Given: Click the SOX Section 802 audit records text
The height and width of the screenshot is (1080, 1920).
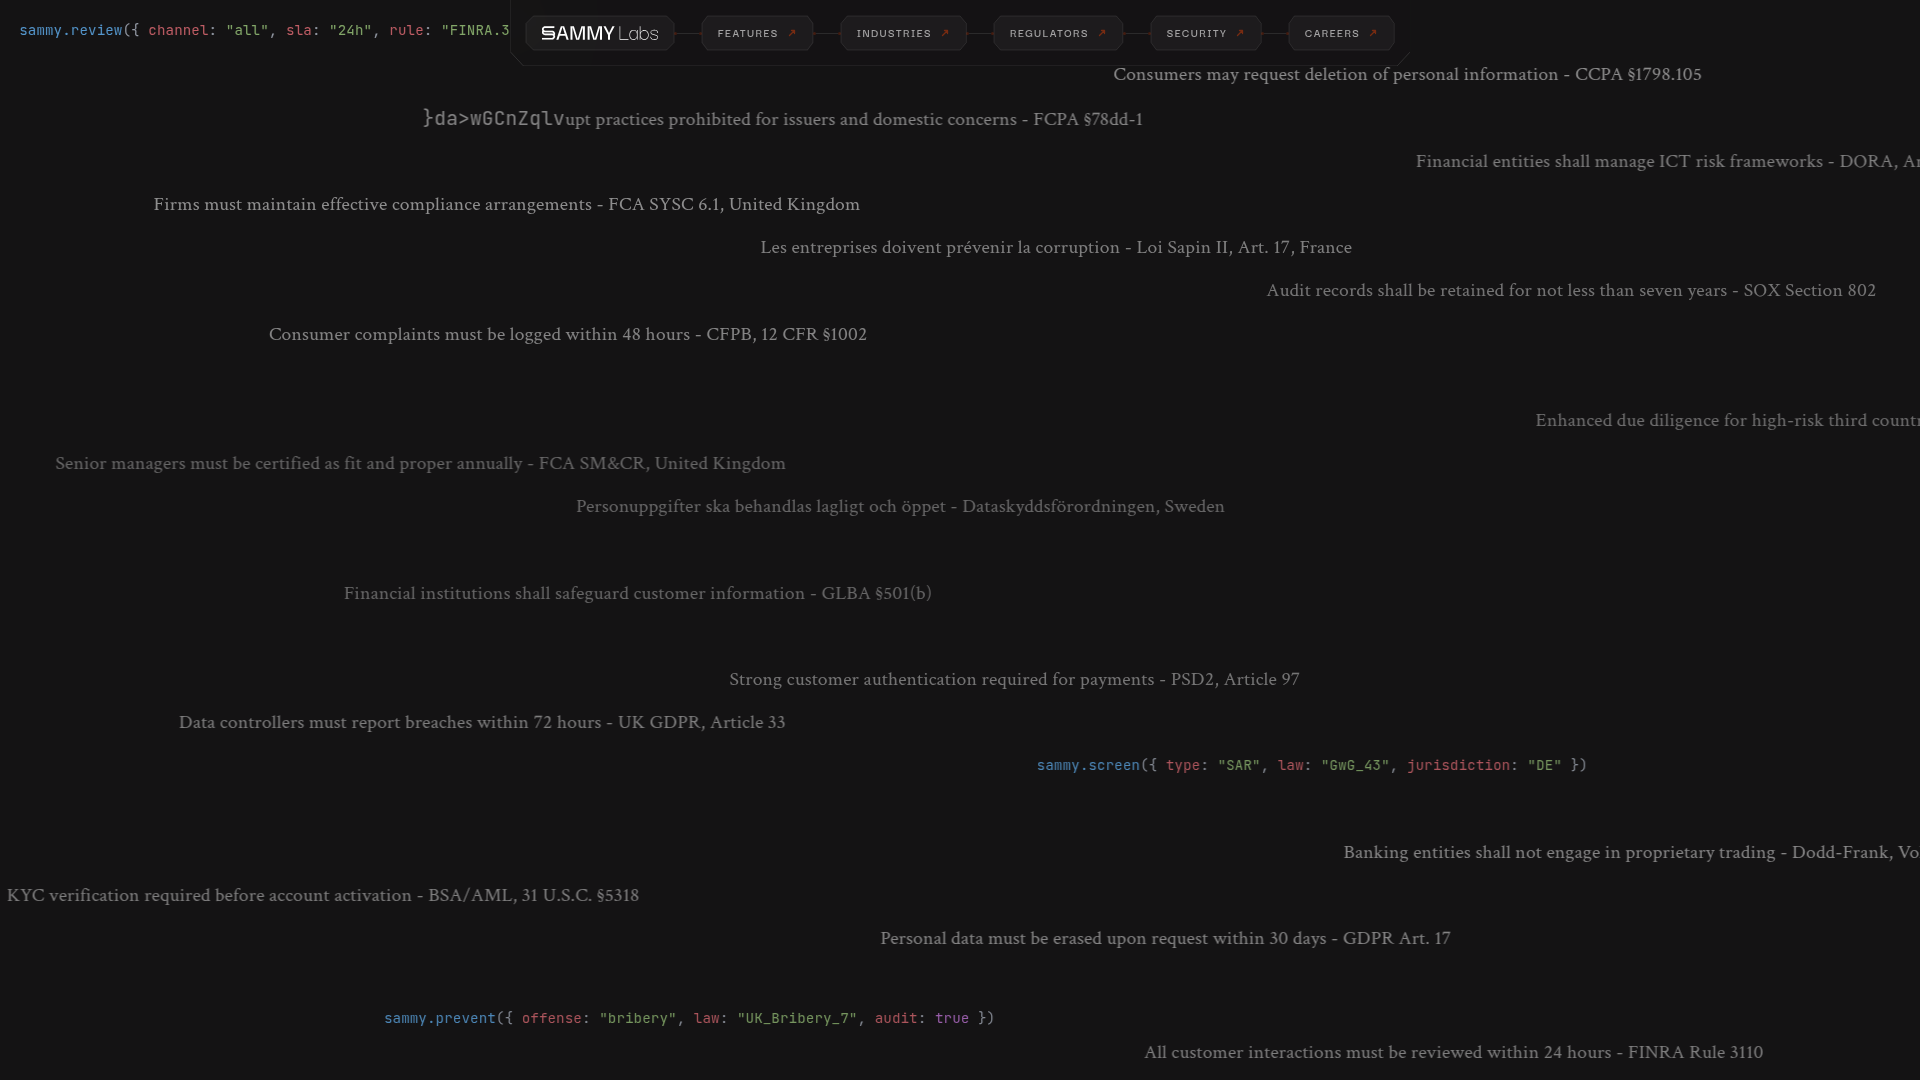Looking at the screenshot, I should point(1571,291).
